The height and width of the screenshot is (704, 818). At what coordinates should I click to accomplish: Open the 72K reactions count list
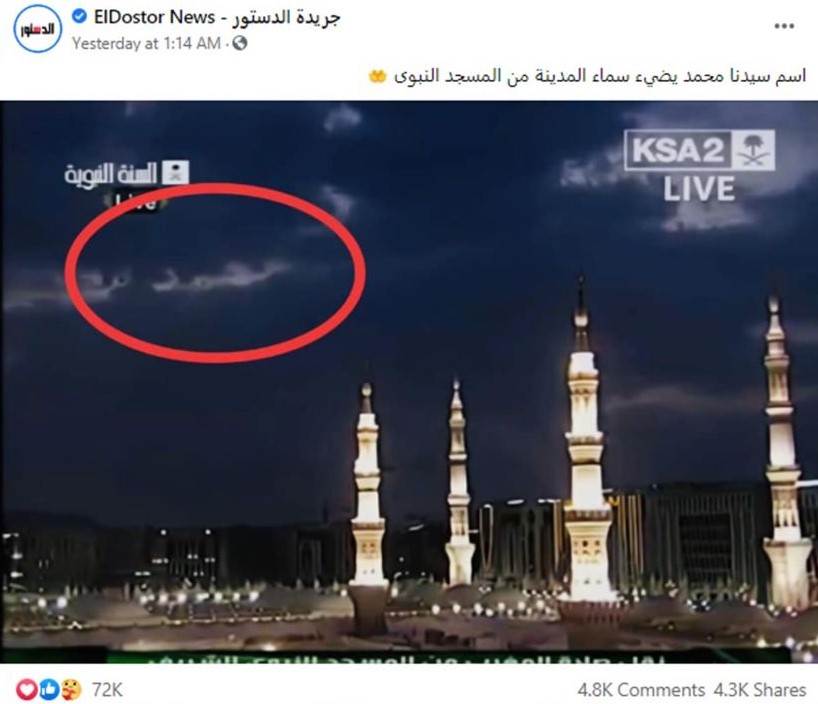pos(107,690)
